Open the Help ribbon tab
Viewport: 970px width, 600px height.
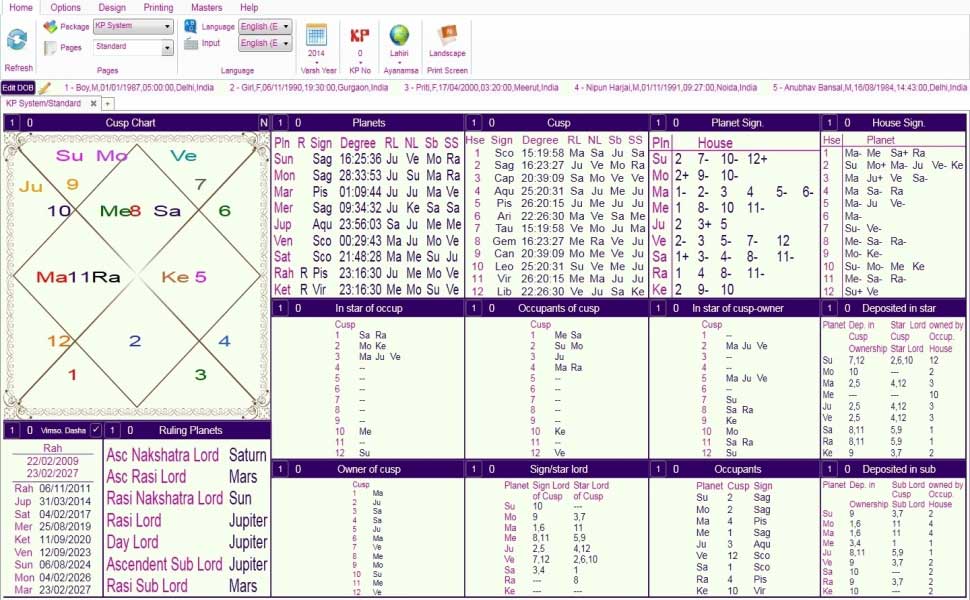pos(249,7)
